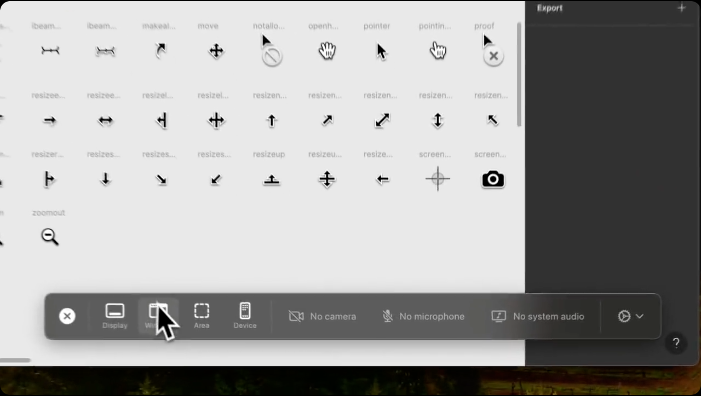Image resolution: width=701 pixels, height=396 pixels.
Task: Choose Display capture mode
Action: click(x=115, y=316)
